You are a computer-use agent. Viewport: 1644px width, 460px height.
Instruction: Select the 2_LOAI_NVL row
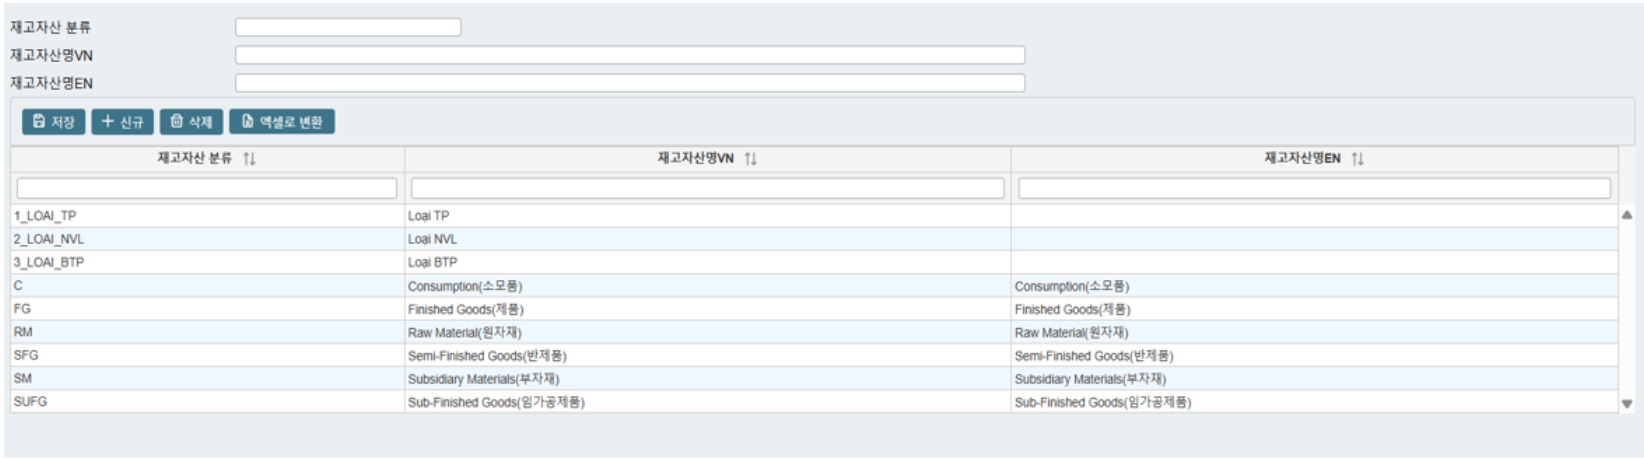(49, 239)
